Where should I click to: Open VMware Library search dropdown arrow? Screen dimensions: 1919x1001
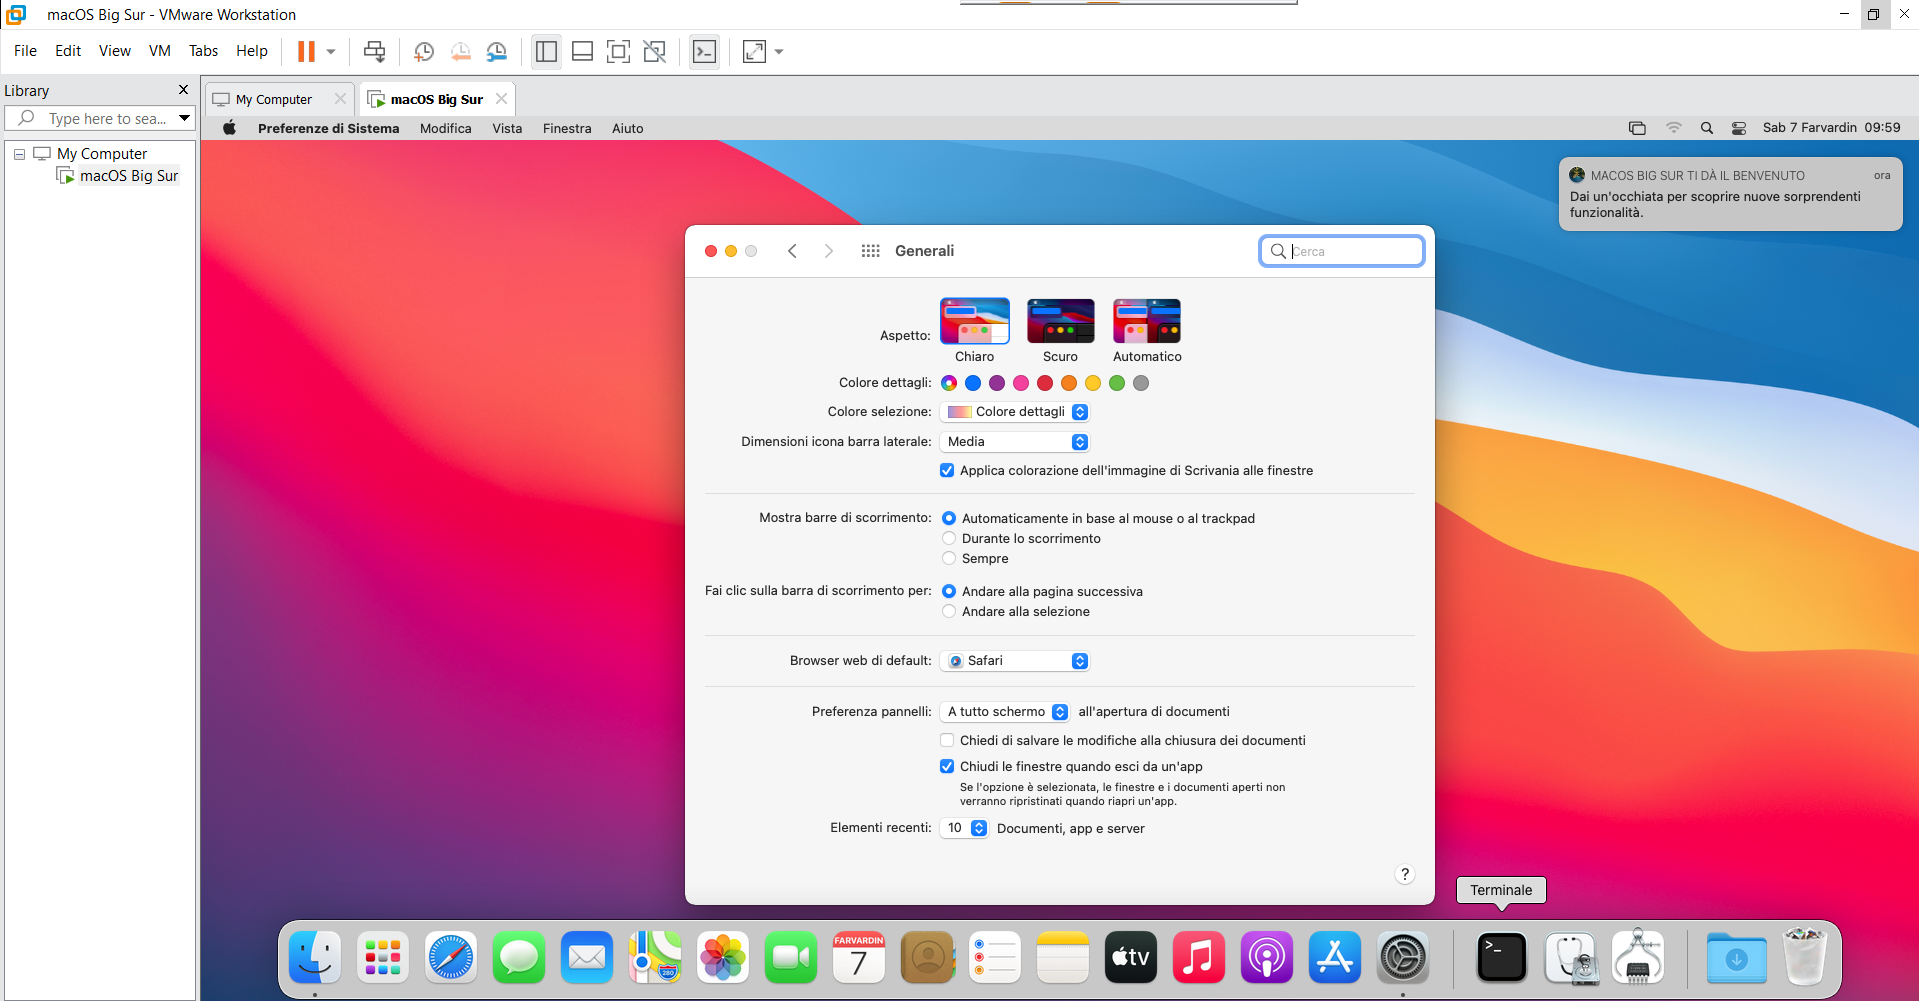pyautogui.click(x=185, y=118)
